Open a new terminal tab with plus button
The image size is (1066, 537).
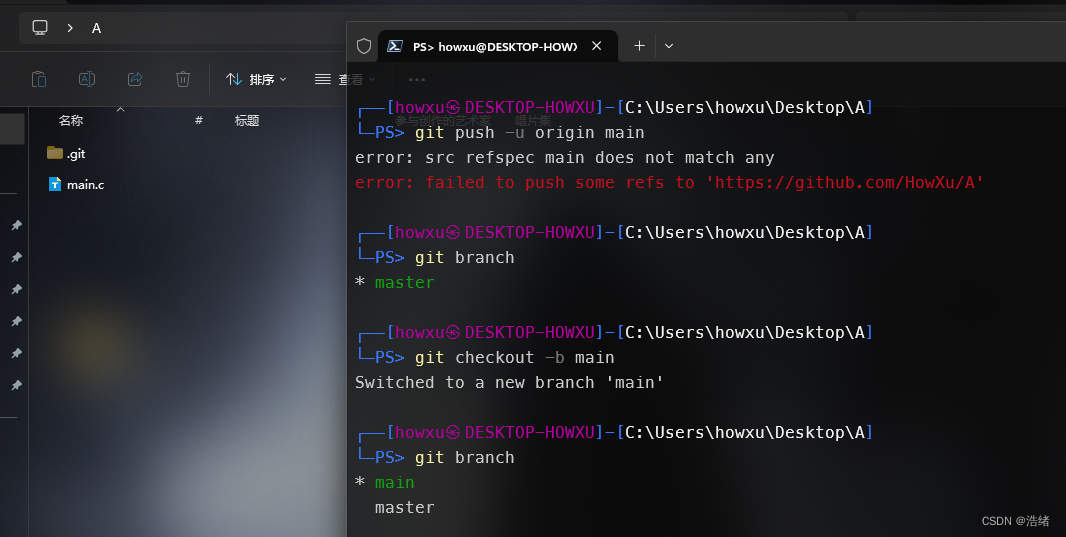pyautogui.click(x=640, y=46)
